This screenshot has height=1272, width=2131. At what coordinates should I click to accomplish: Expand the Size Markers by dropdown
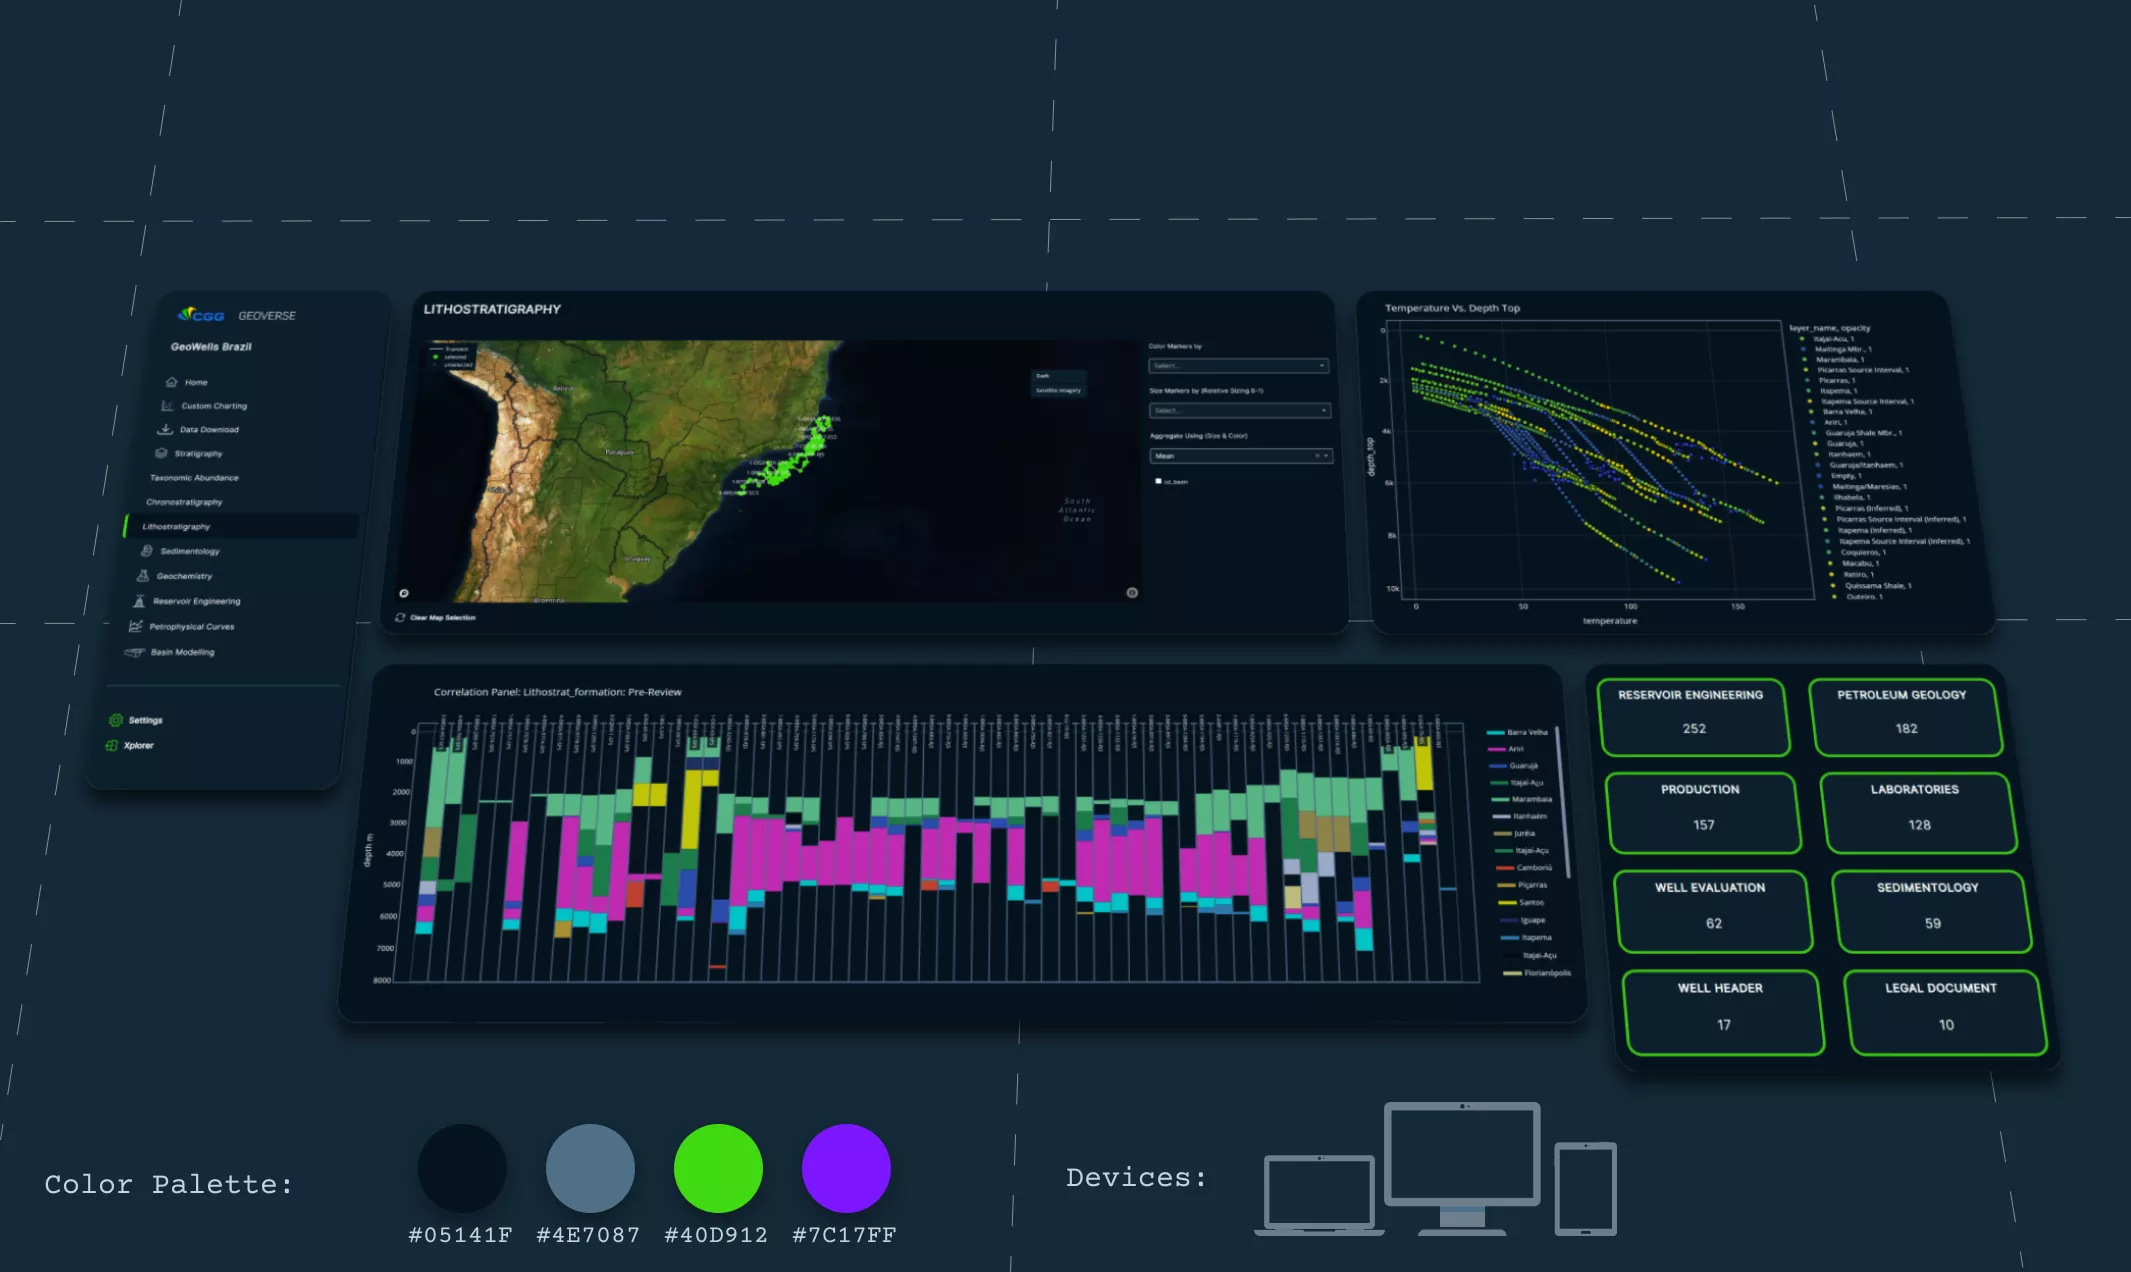point(1238,411)
